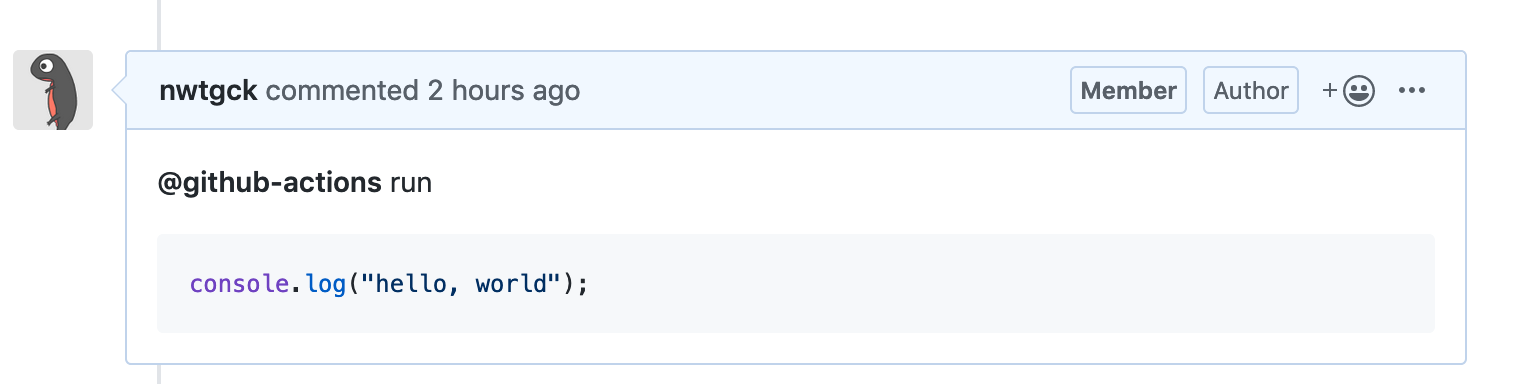Click the comment pointer caret beside the avatar
This screenshot has width=1524, height=384.
118,91
